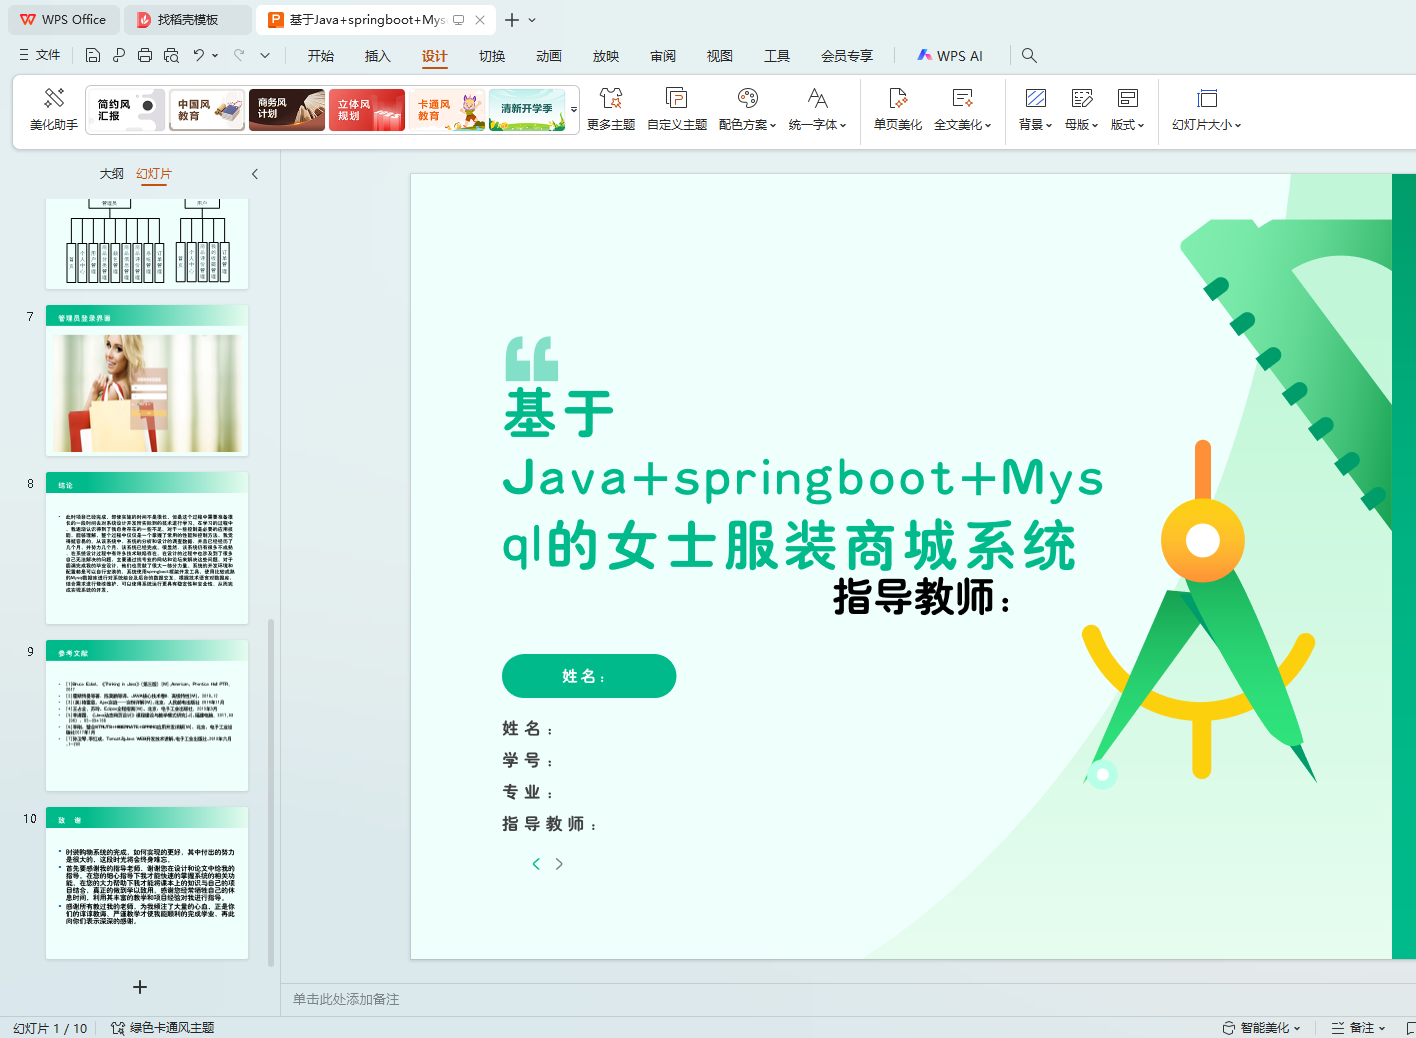Open the quick access customize dropdown
Screen dimensions: 1416x1038
[265, 56]
